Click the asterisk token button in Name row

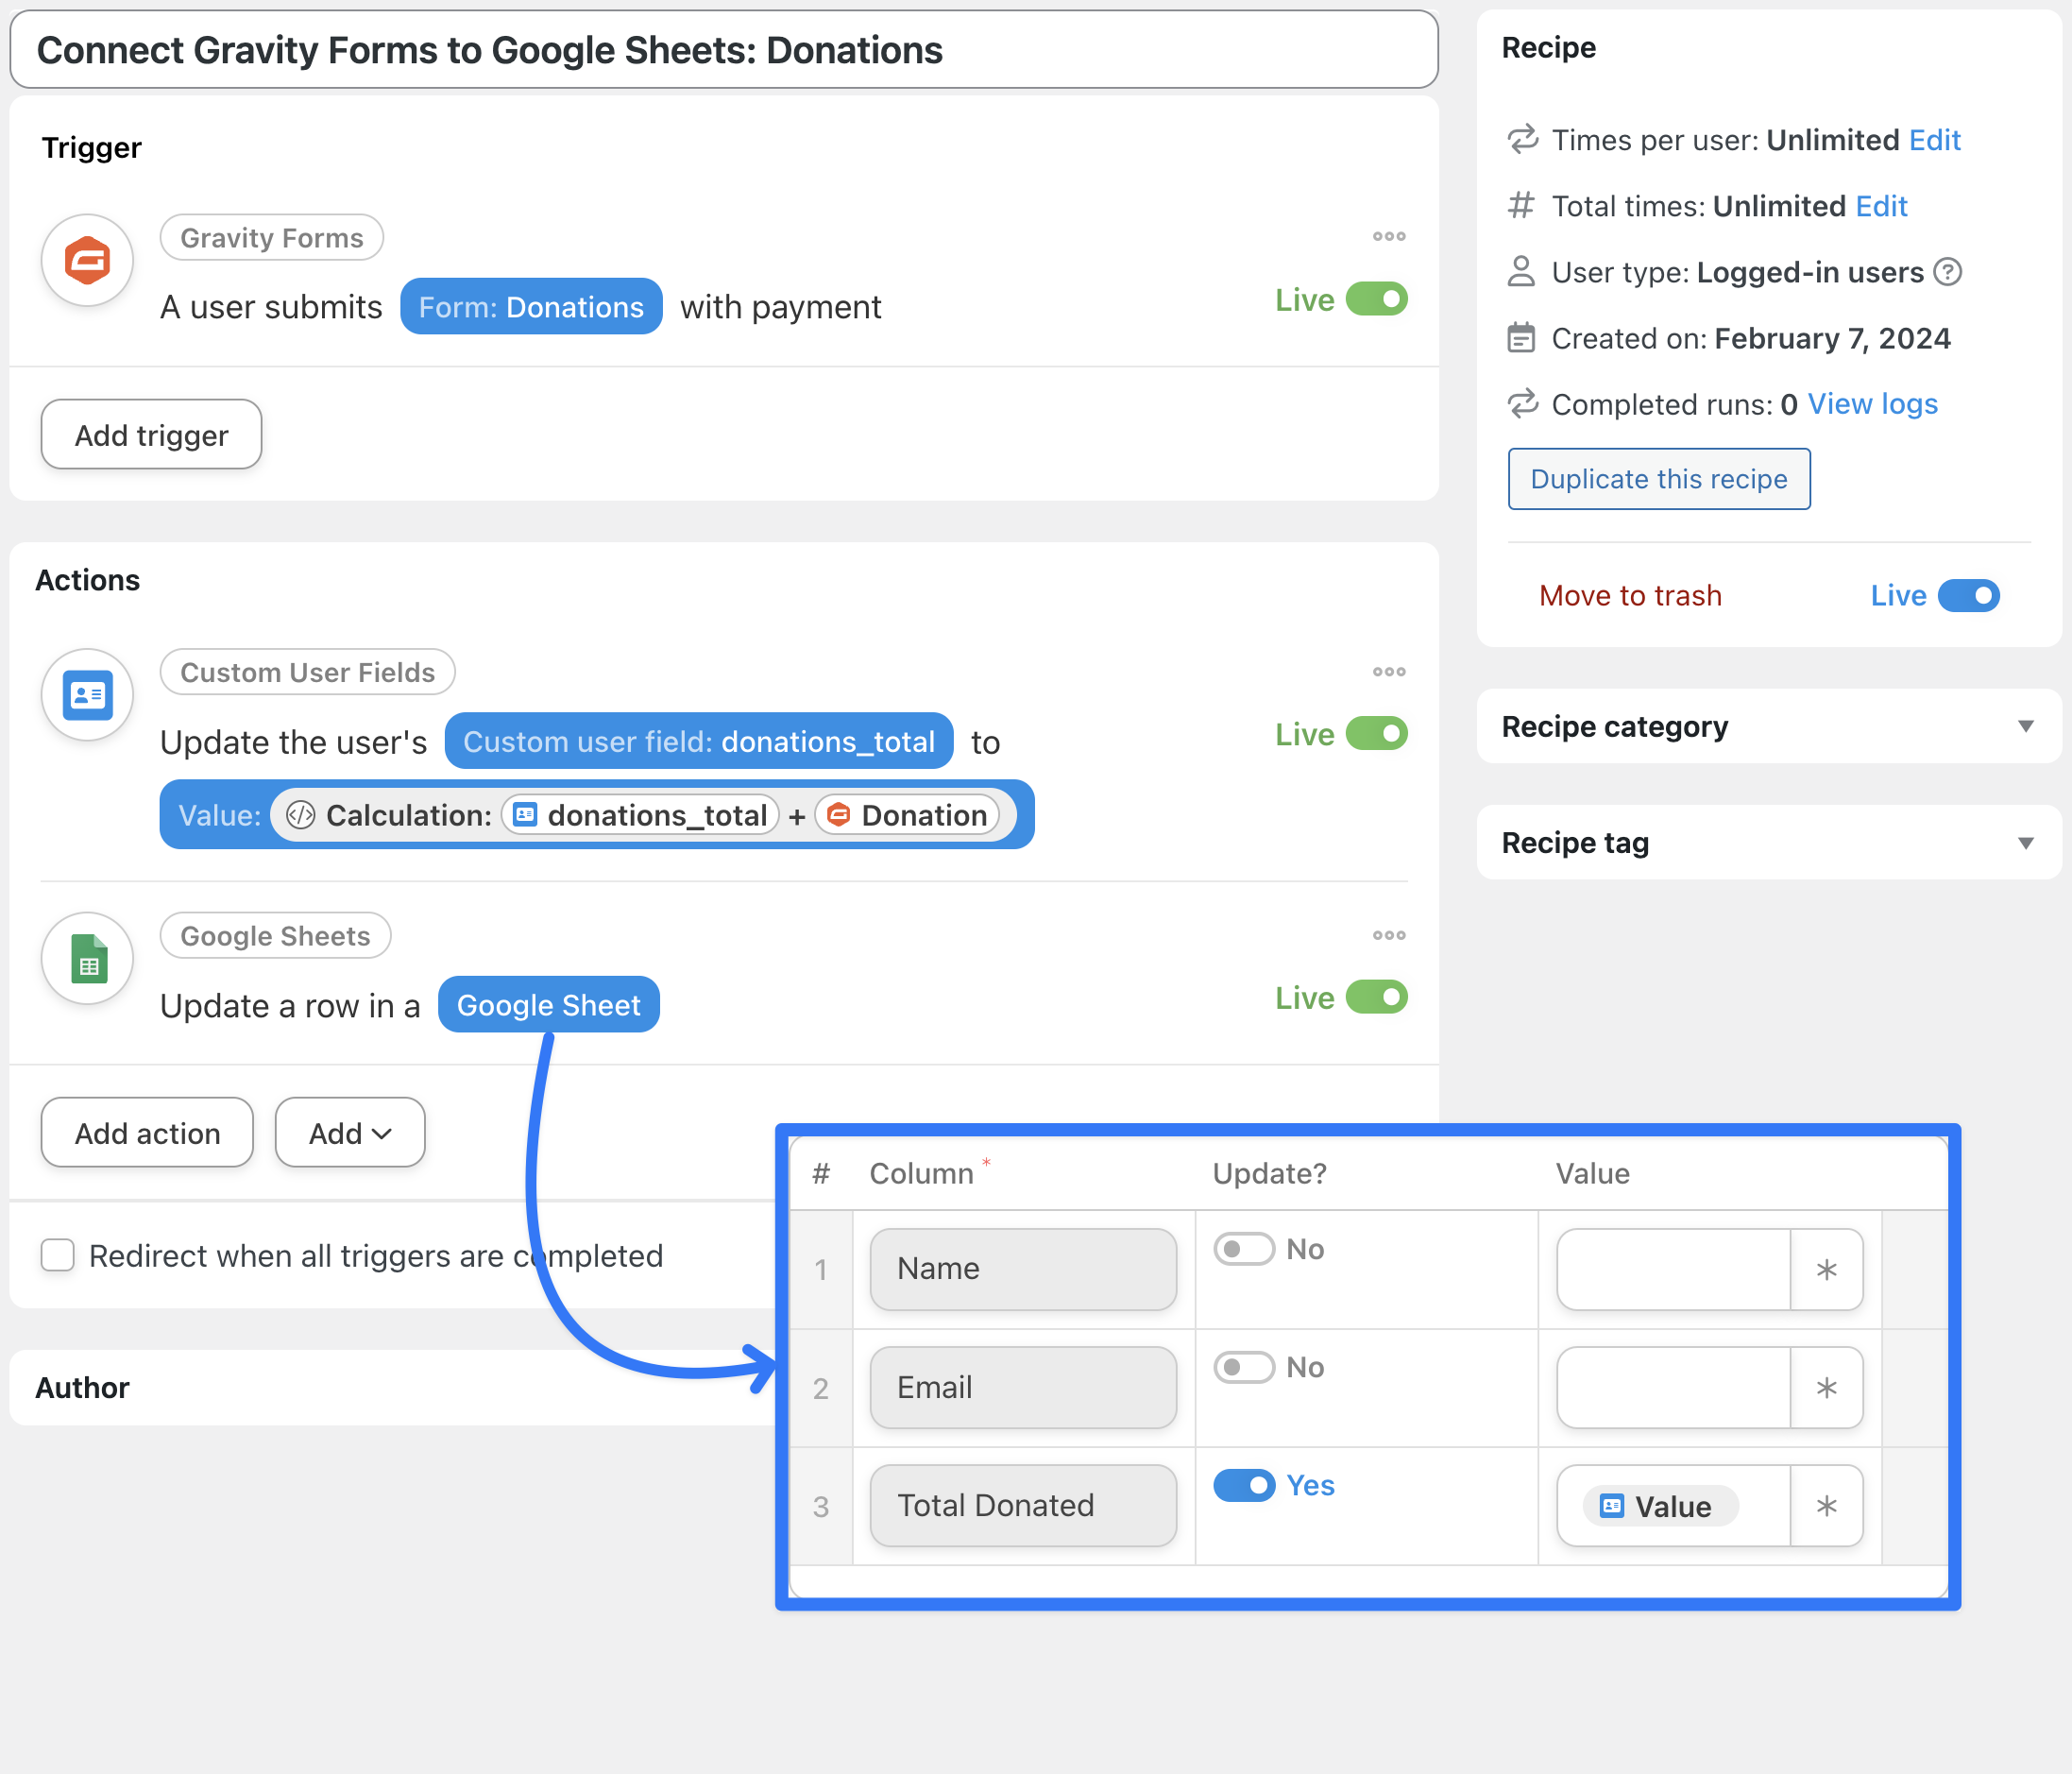(x=1826, y=1270)
